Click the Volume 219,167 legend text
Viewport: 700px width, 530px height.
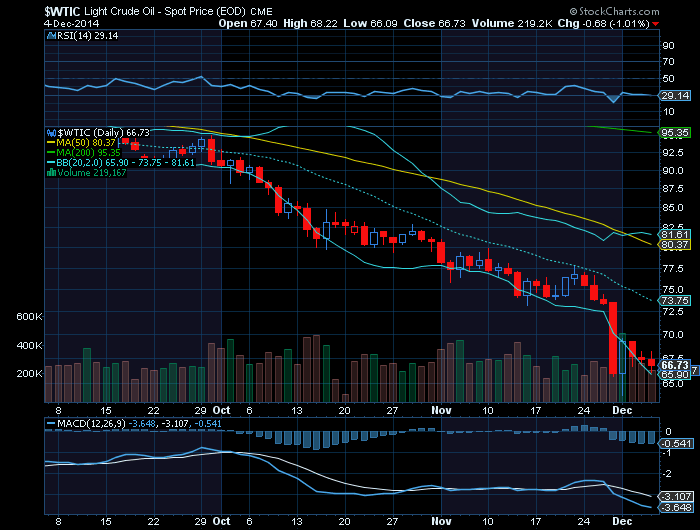[92, 172]
